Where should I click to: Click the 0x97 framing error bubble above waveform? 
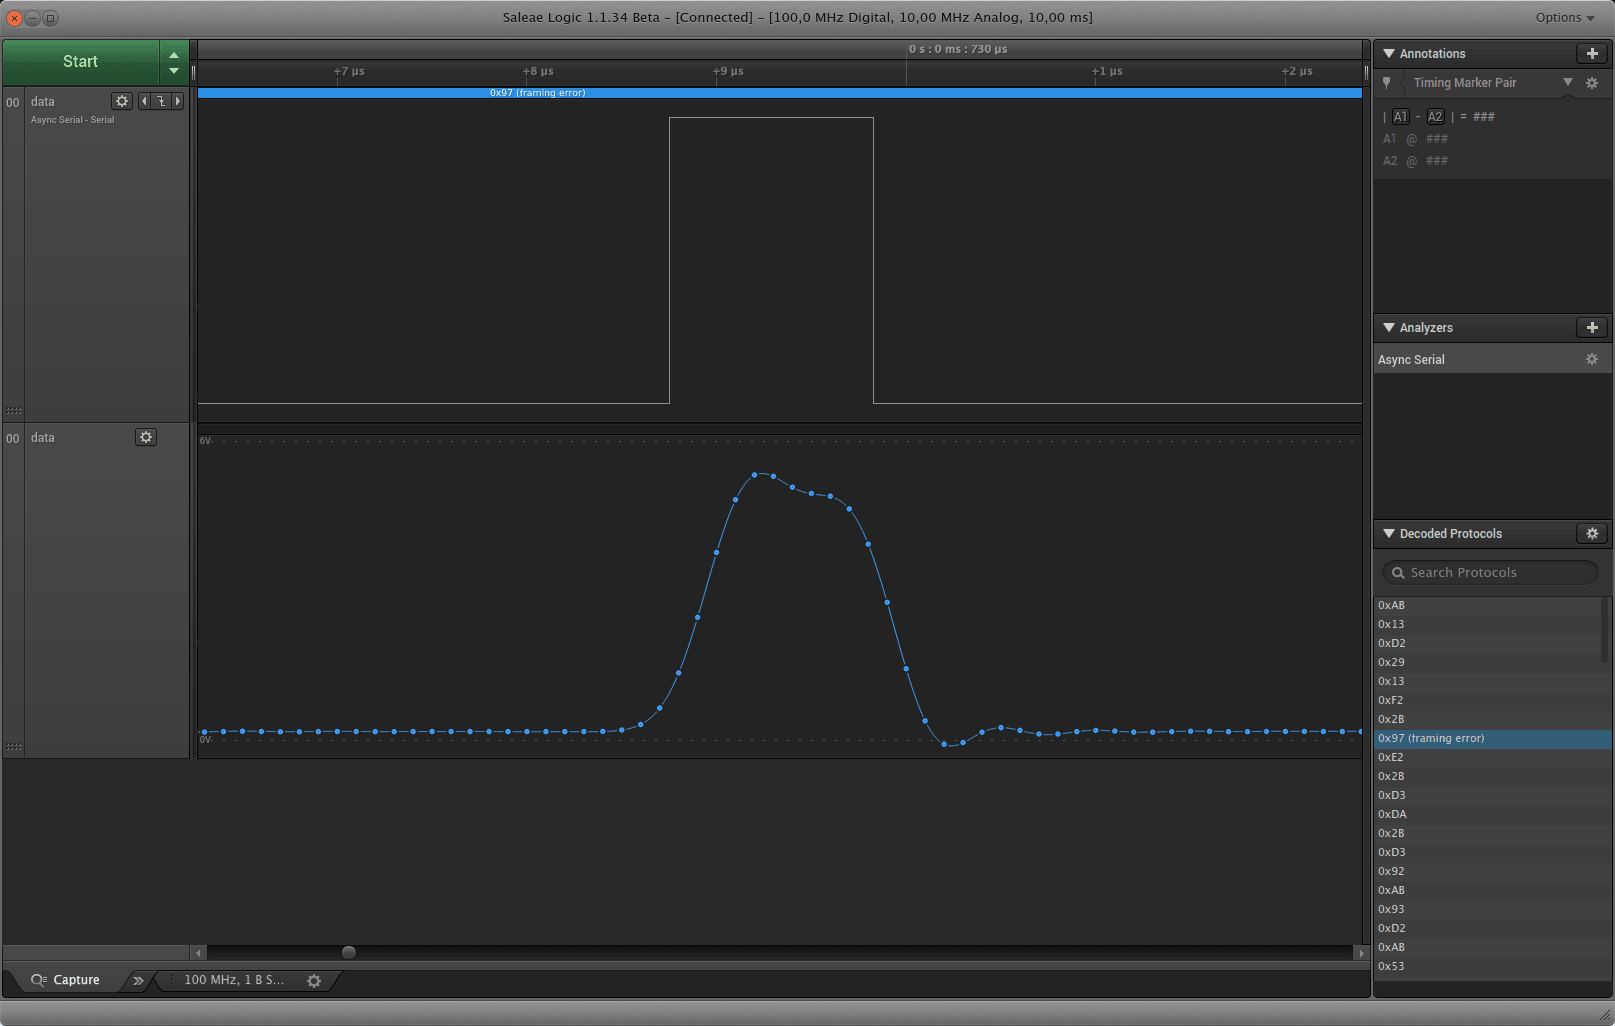point(779,93)
